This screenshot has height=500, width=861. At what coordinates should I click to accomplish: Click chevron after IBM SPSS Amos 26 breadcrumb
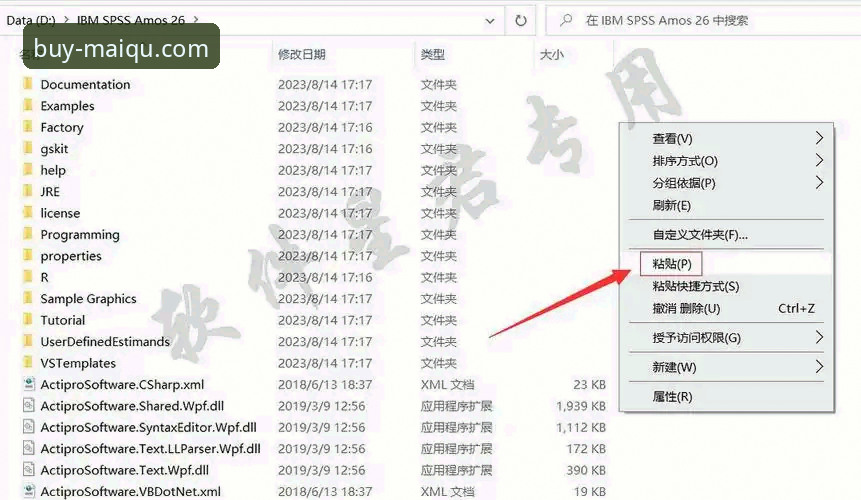point(195,20)
